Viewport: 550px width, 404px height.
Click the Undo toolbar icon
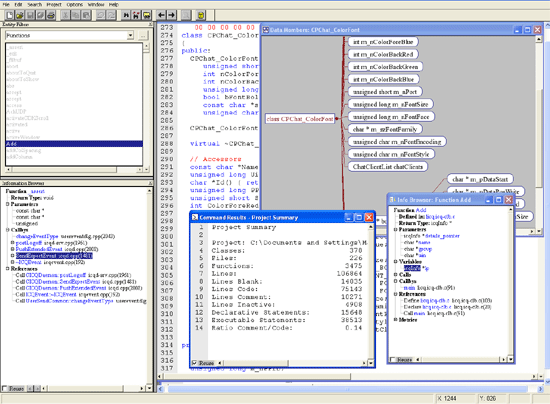[101, 15]
